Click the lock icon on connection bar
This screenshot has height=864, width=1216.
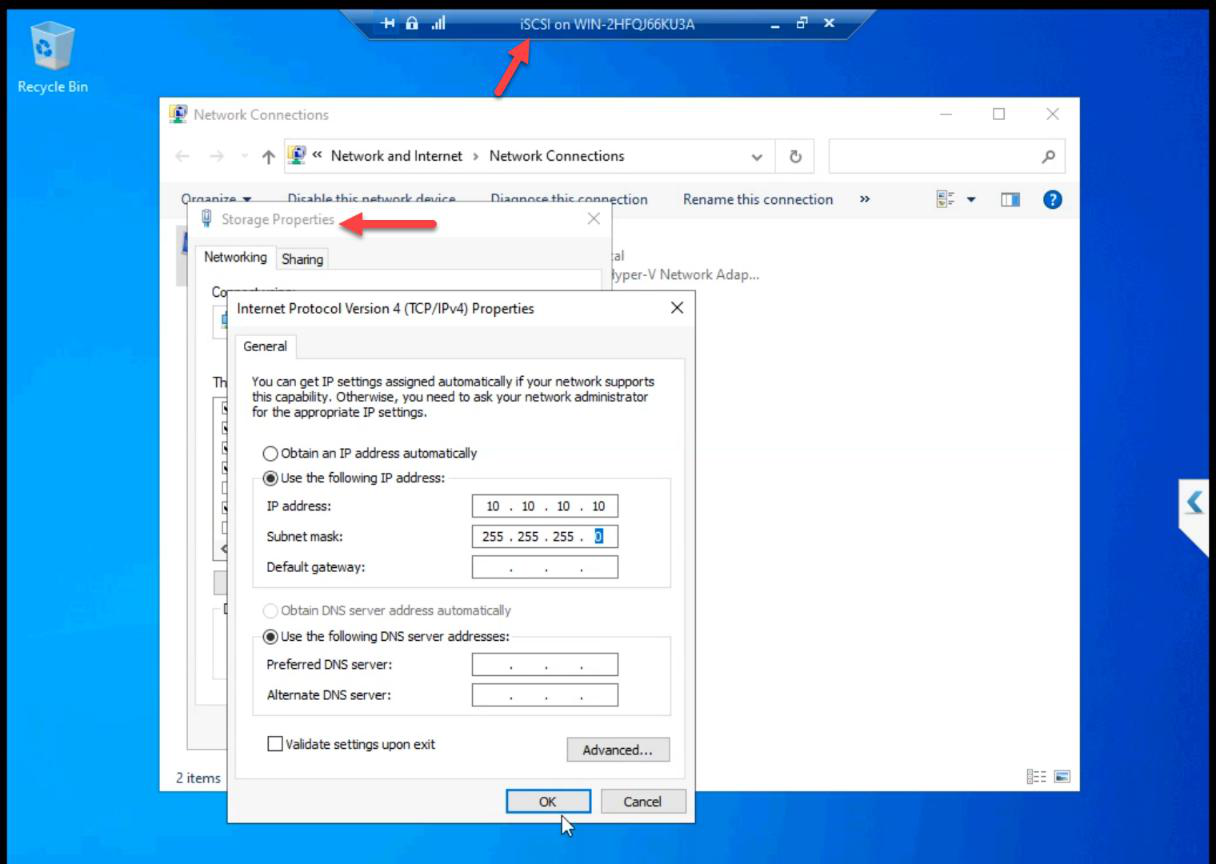coord(412,23)
